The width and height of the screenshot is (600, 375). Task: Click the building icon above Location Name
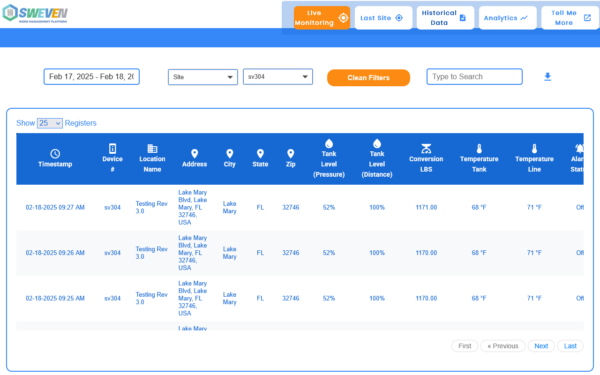click(152, 148)
